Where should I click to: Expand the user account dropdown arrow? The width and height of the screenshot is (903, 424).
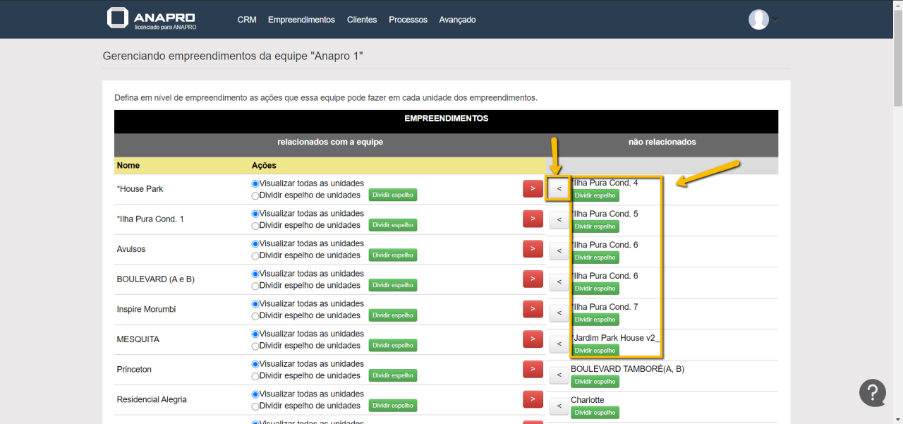[775, 20]
